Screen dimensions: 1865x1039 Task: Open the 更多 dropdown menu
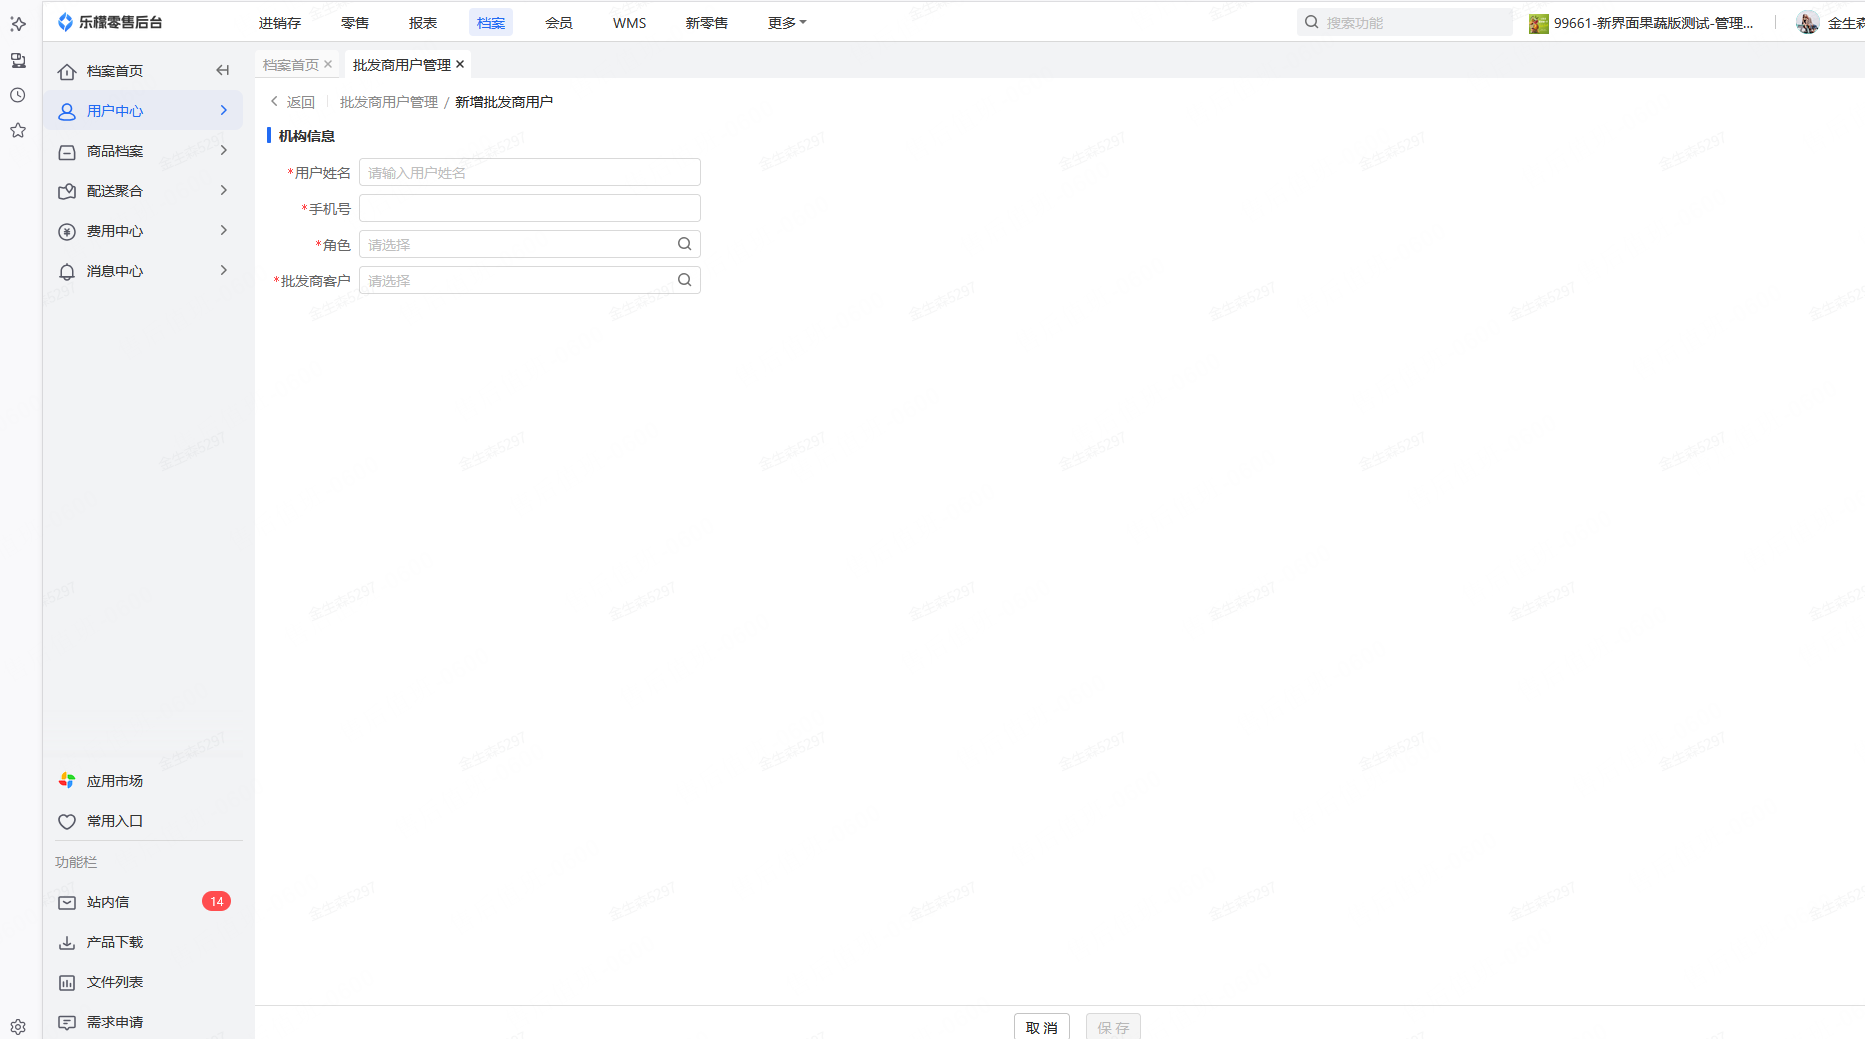787,22
